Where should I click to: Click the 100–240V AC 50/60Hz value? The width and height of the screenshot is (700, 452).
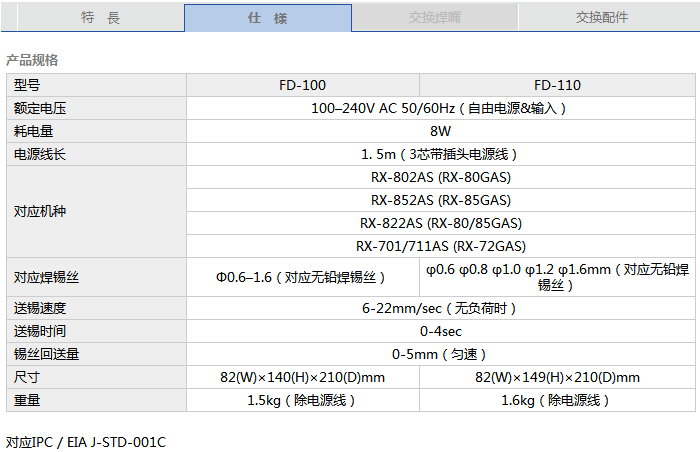441,108
